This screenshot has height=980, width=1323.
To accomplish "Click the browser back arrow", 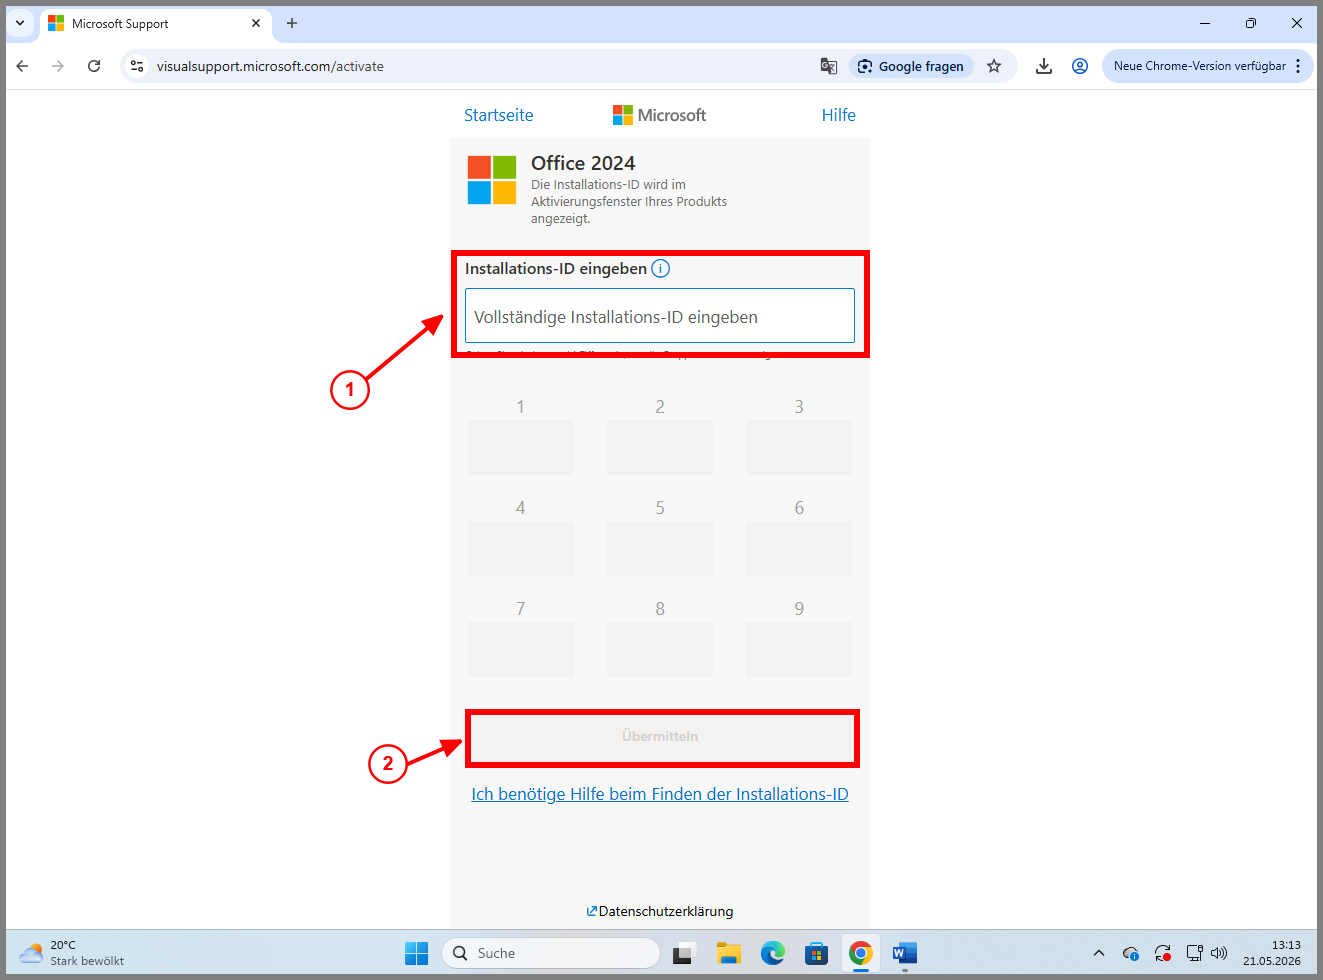I will click(22, 66).
